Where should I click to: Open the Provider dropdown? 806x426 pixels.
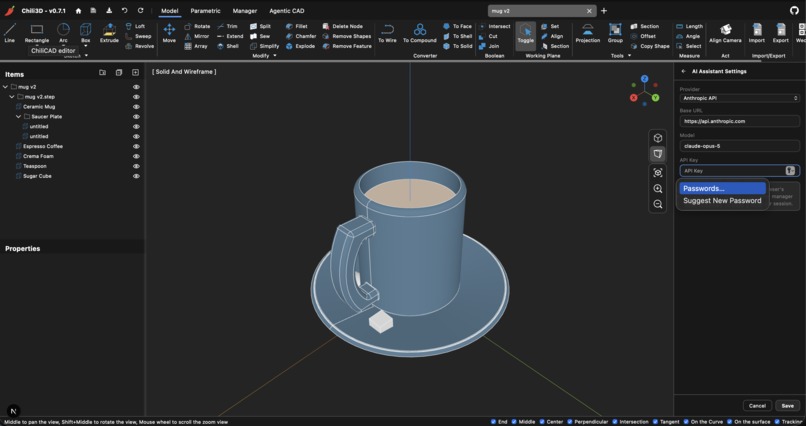pos(739,98)
